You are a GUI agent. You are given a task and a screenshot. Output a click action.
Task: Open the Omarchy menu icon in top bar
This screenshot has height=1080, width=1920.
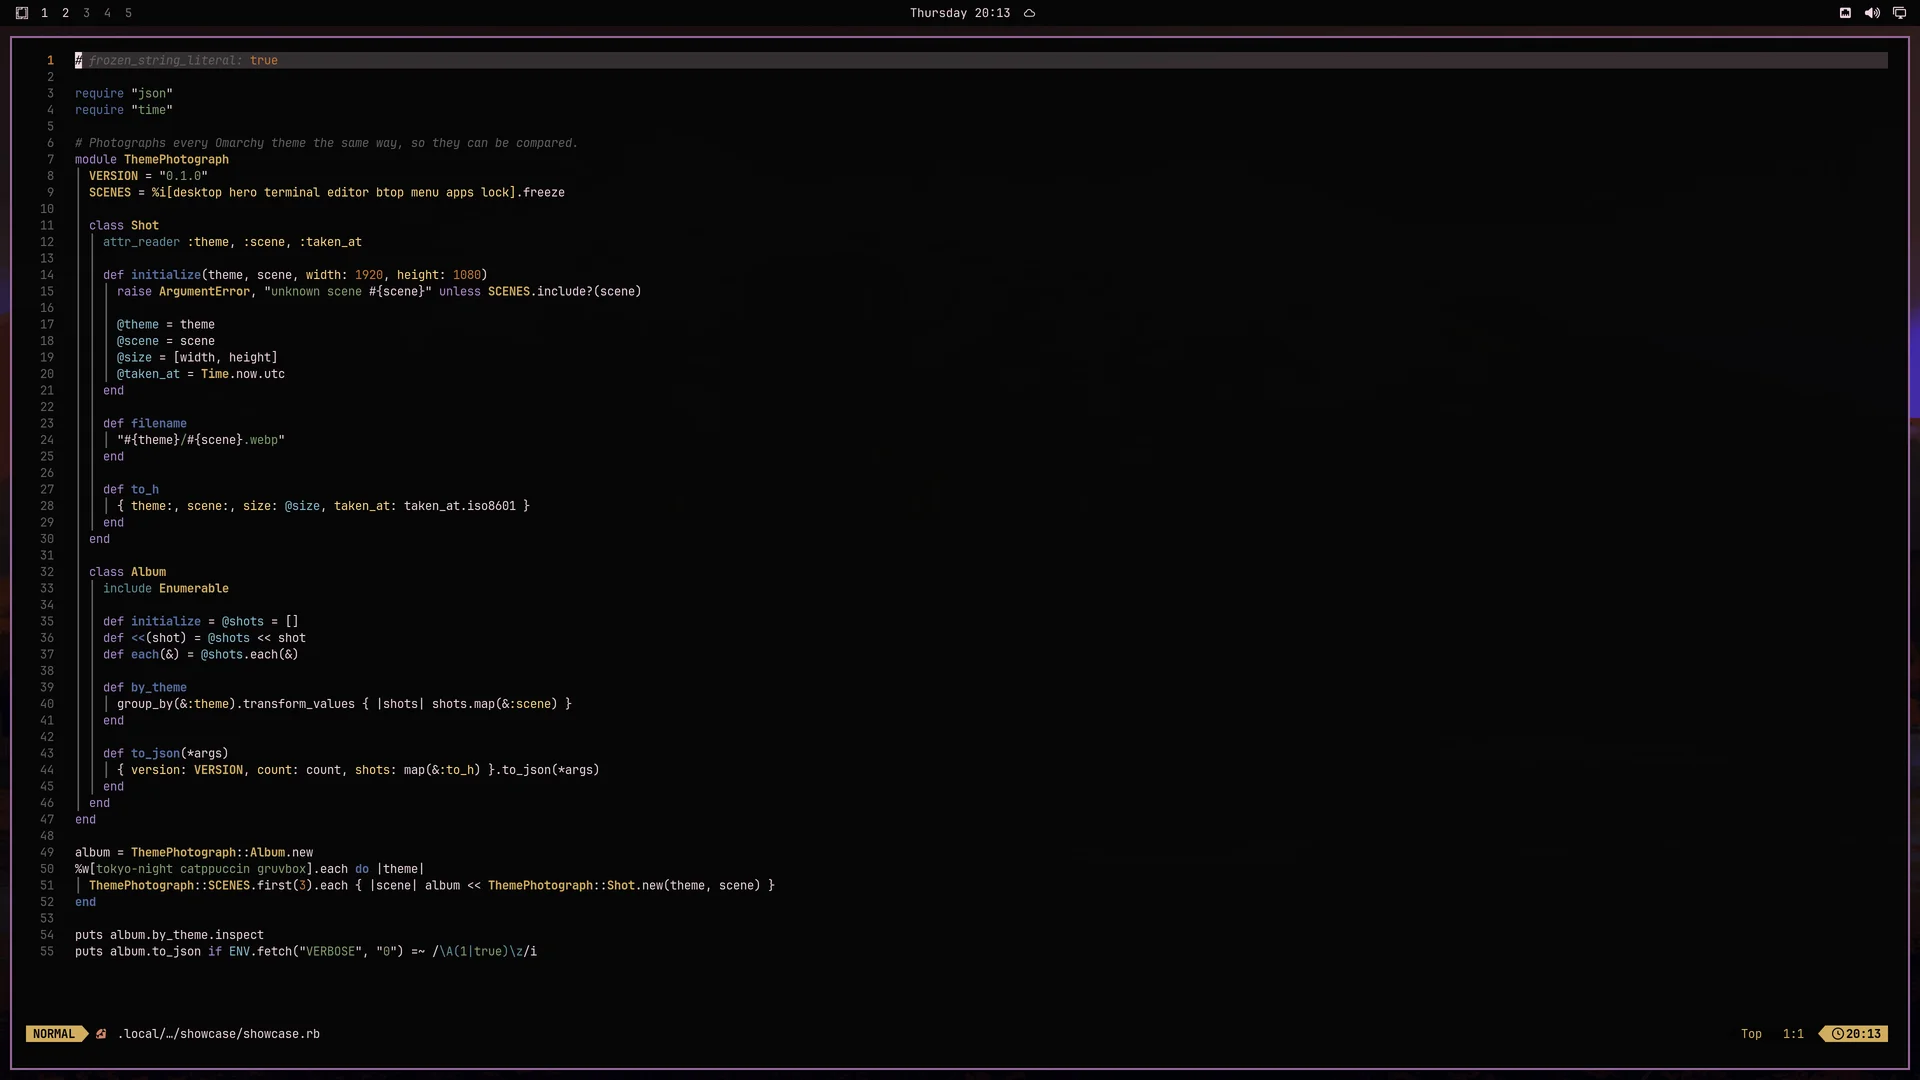22,13
